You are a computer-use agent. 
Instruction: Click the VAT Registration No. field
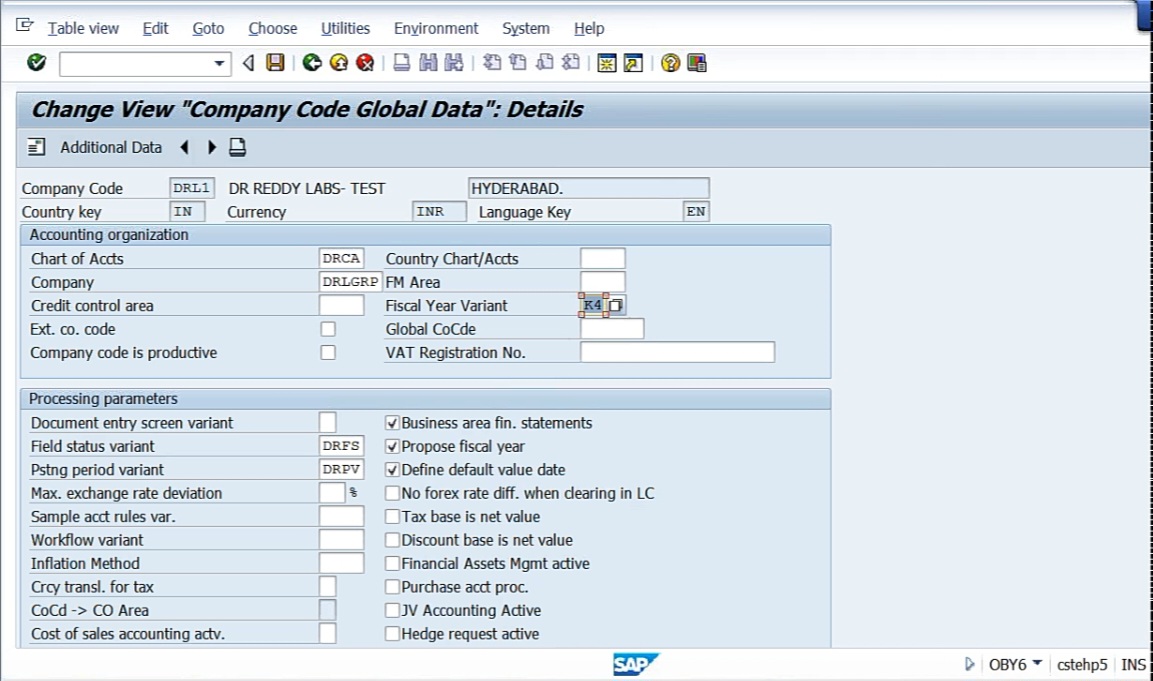click(677, 352)
